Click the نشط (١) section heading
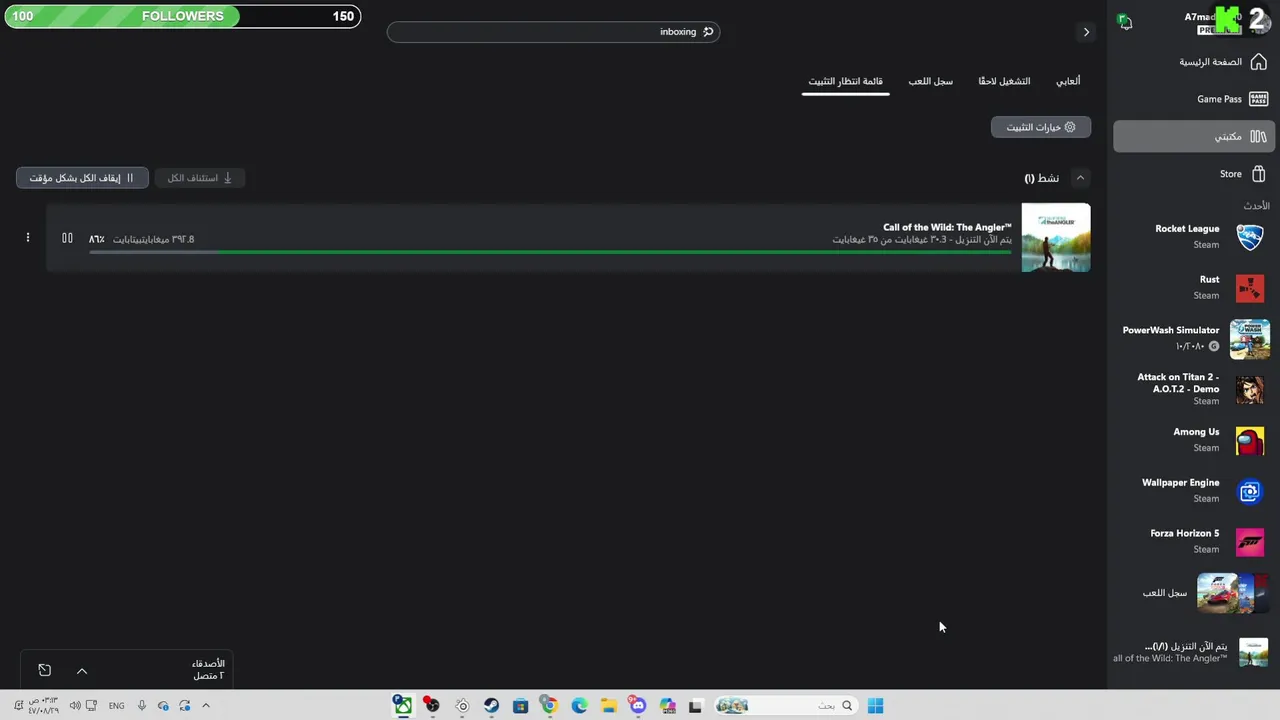 [1041, 178]
